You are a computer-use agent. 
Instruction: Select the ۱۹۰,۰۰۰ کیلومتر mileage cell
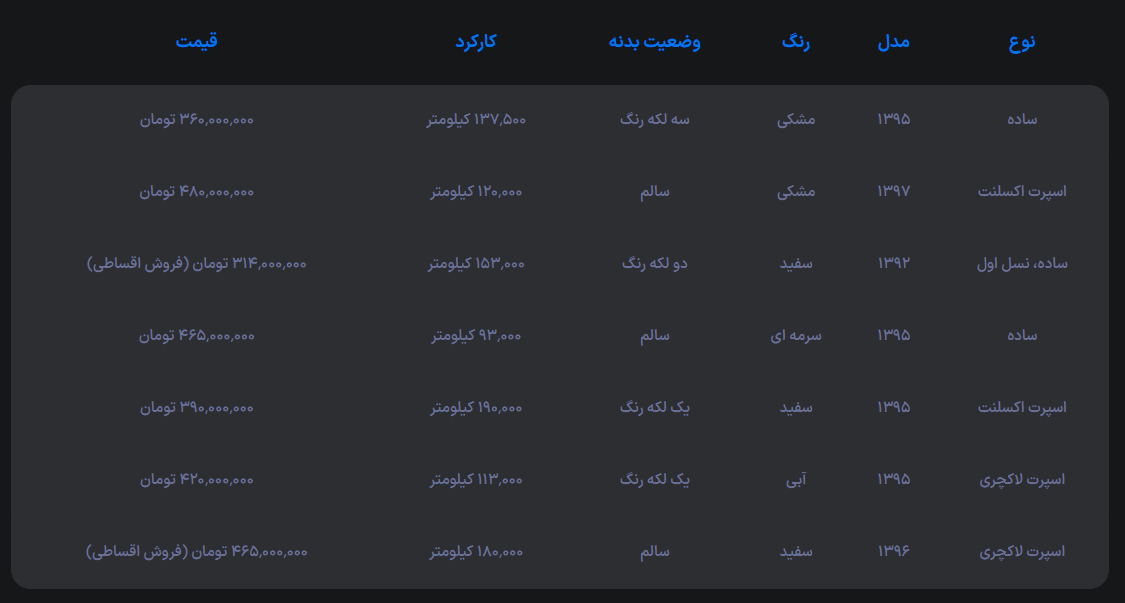(x=476, y=407)
